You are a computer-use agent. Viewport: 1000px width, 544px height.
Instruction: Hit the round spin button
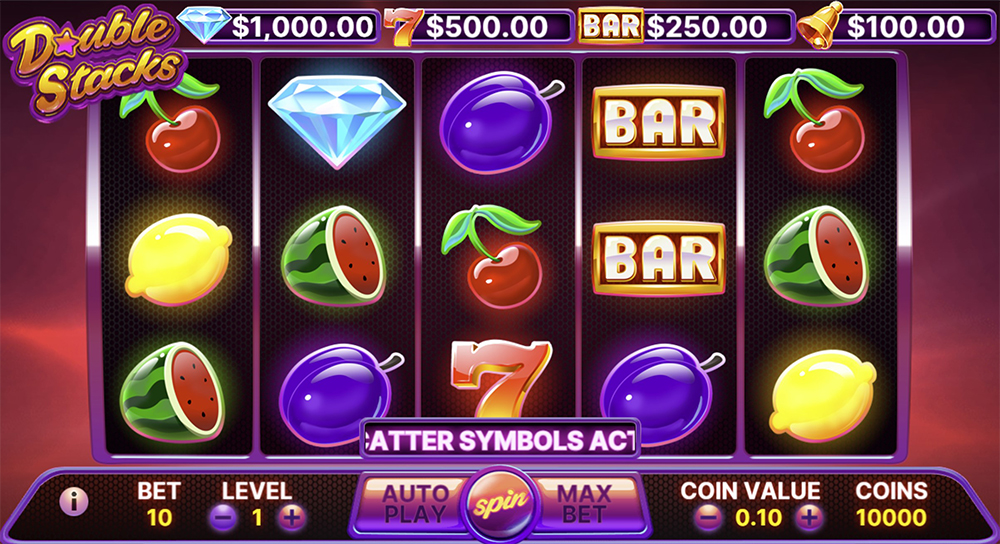tap(501, 504)
